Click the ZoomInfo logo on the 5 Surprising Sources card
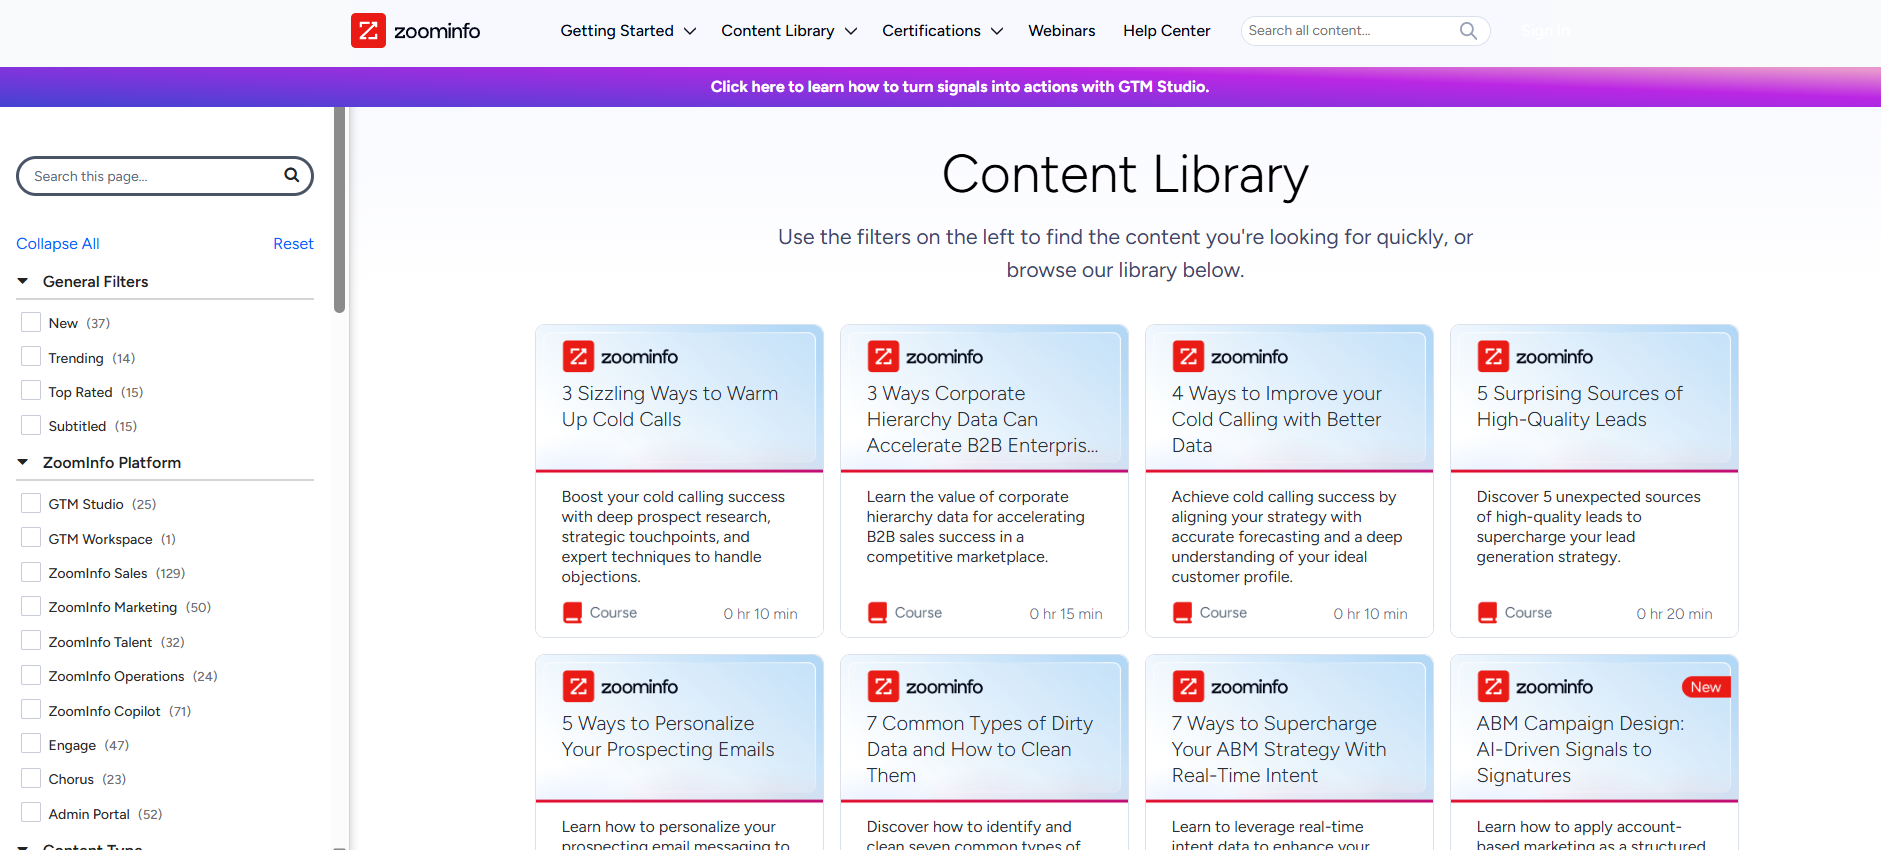Viewport: 1881px width, 850px height. [1535, 356]
